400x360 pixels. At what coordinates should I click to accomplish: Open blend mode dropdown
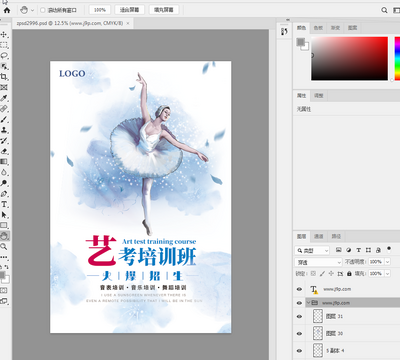pos(318,262)
